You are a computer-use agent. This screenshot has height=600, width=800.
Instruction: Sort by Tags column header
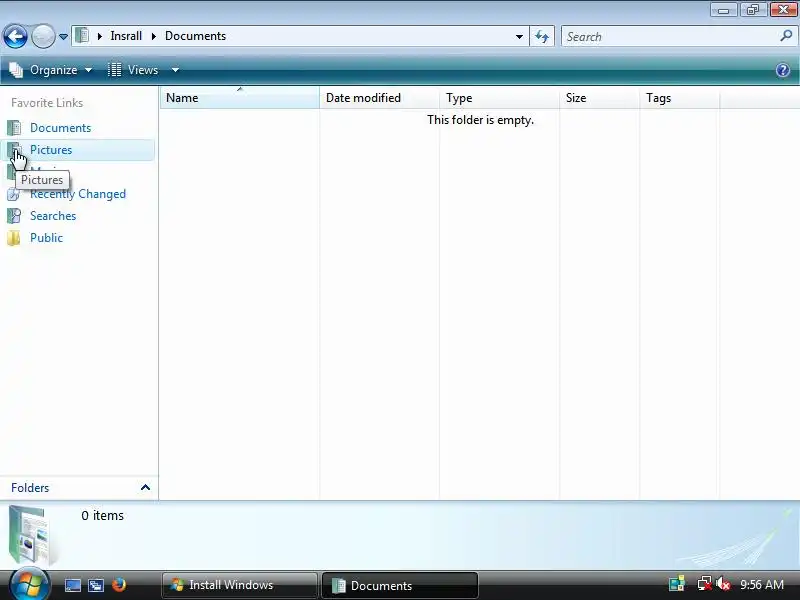(680, 97)
